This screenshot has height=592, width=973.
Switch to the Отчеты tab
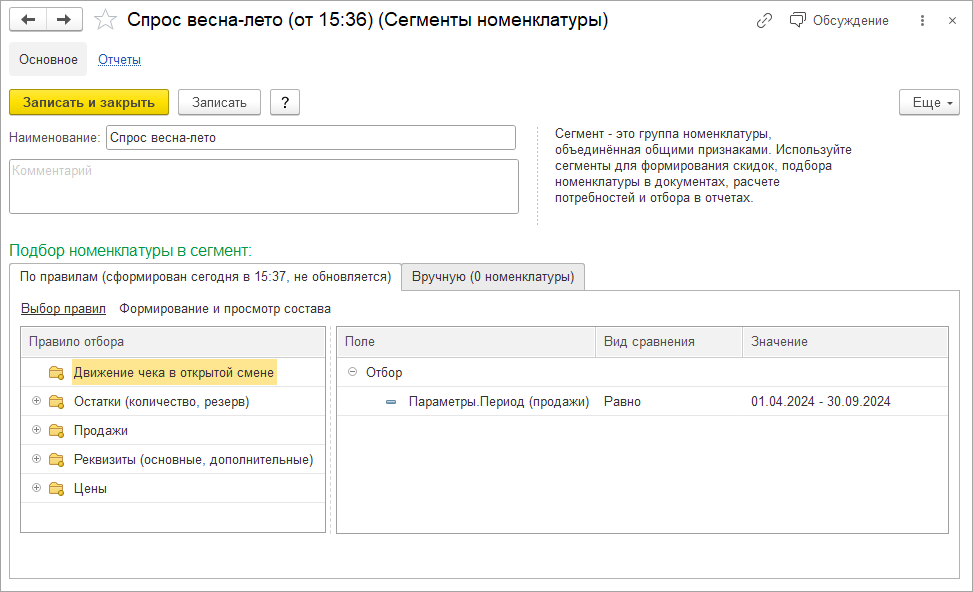(119, 59)
